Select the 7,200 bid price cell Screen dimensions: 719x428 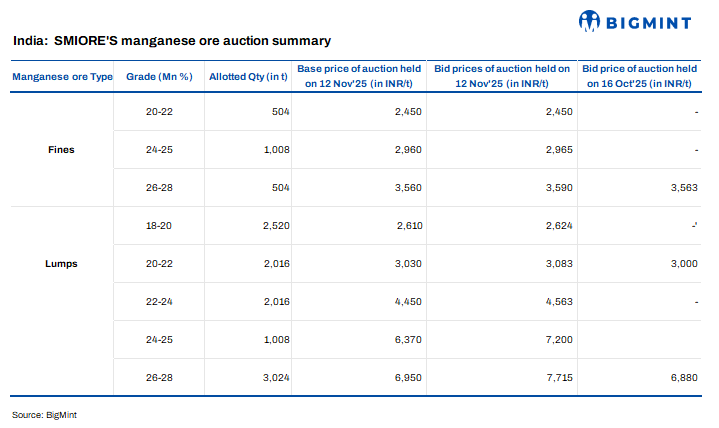[558, 339]
